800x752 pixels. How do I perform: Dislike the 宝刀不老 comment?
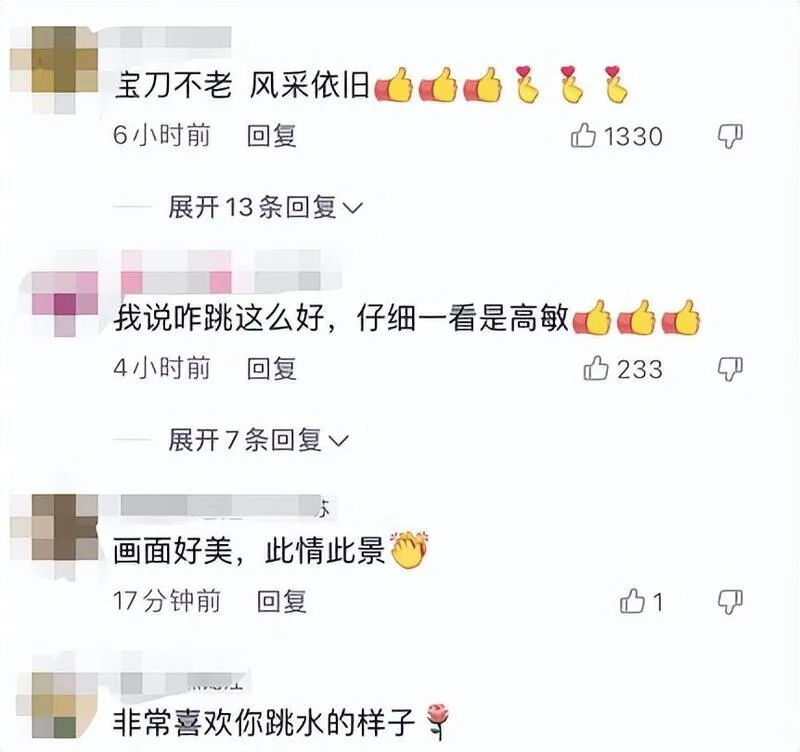point(730,137)
